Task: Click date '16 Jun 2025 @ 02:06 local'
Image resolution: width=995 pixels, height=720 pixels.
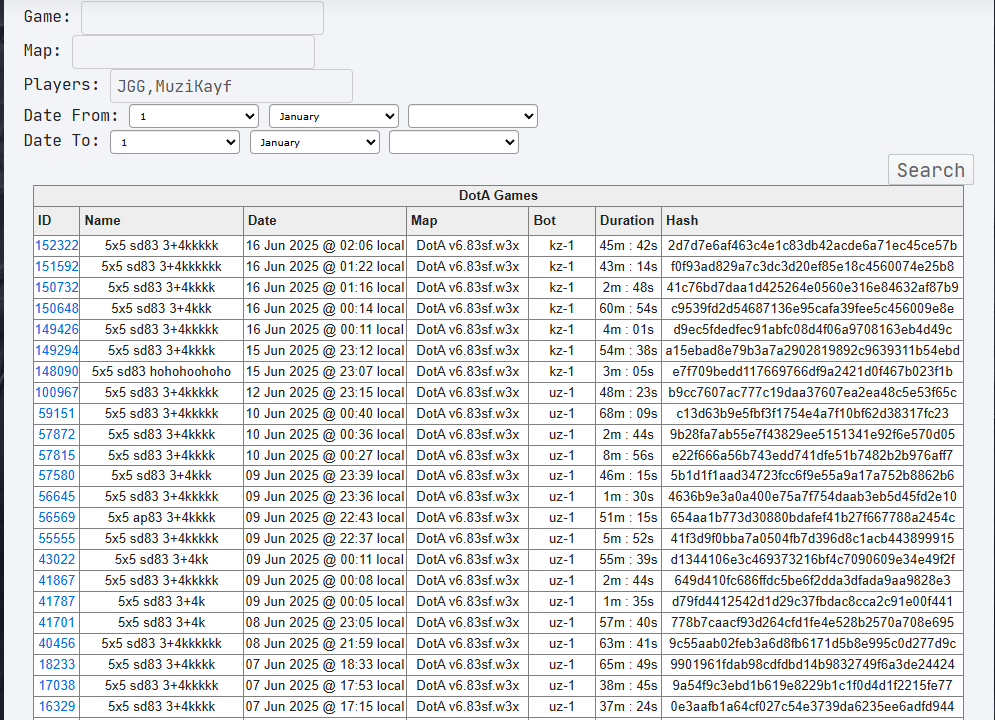Action: pyautogui.click(x=325, y=245)
